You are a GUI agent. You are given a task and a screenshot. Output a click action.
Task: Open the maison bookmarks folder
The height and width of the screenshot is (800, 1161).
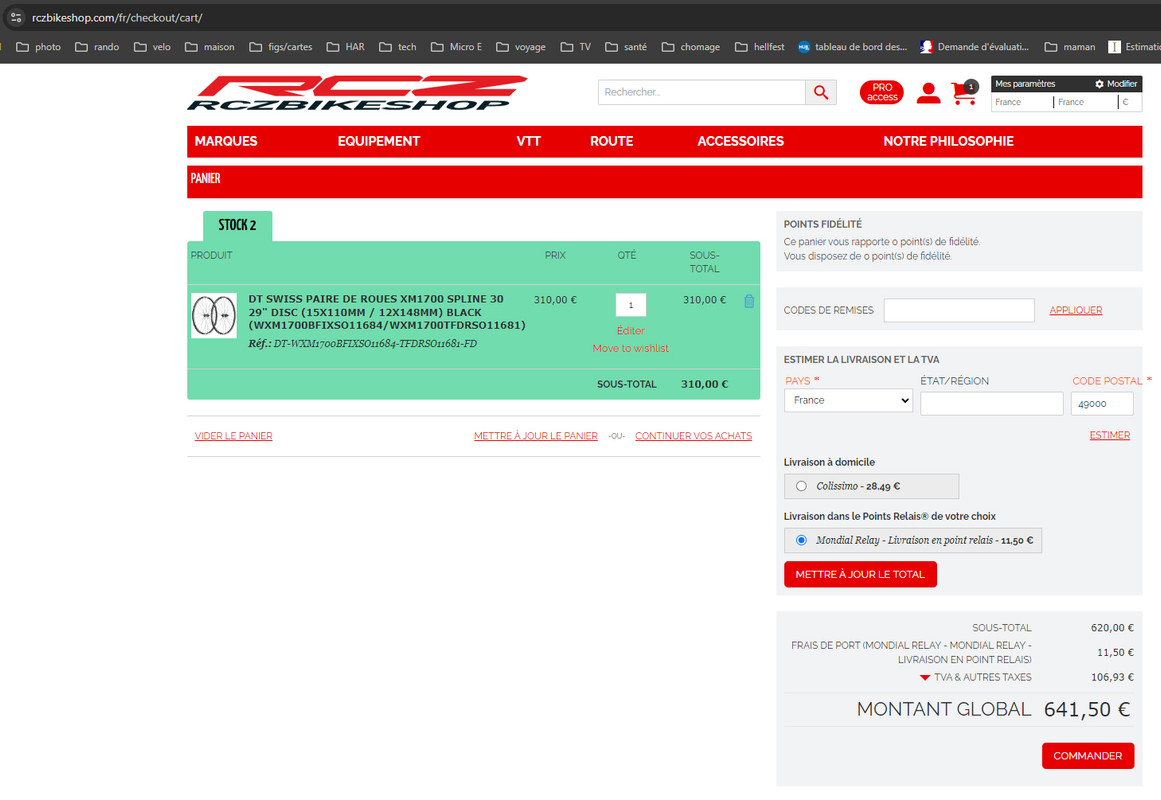[210, 47]
